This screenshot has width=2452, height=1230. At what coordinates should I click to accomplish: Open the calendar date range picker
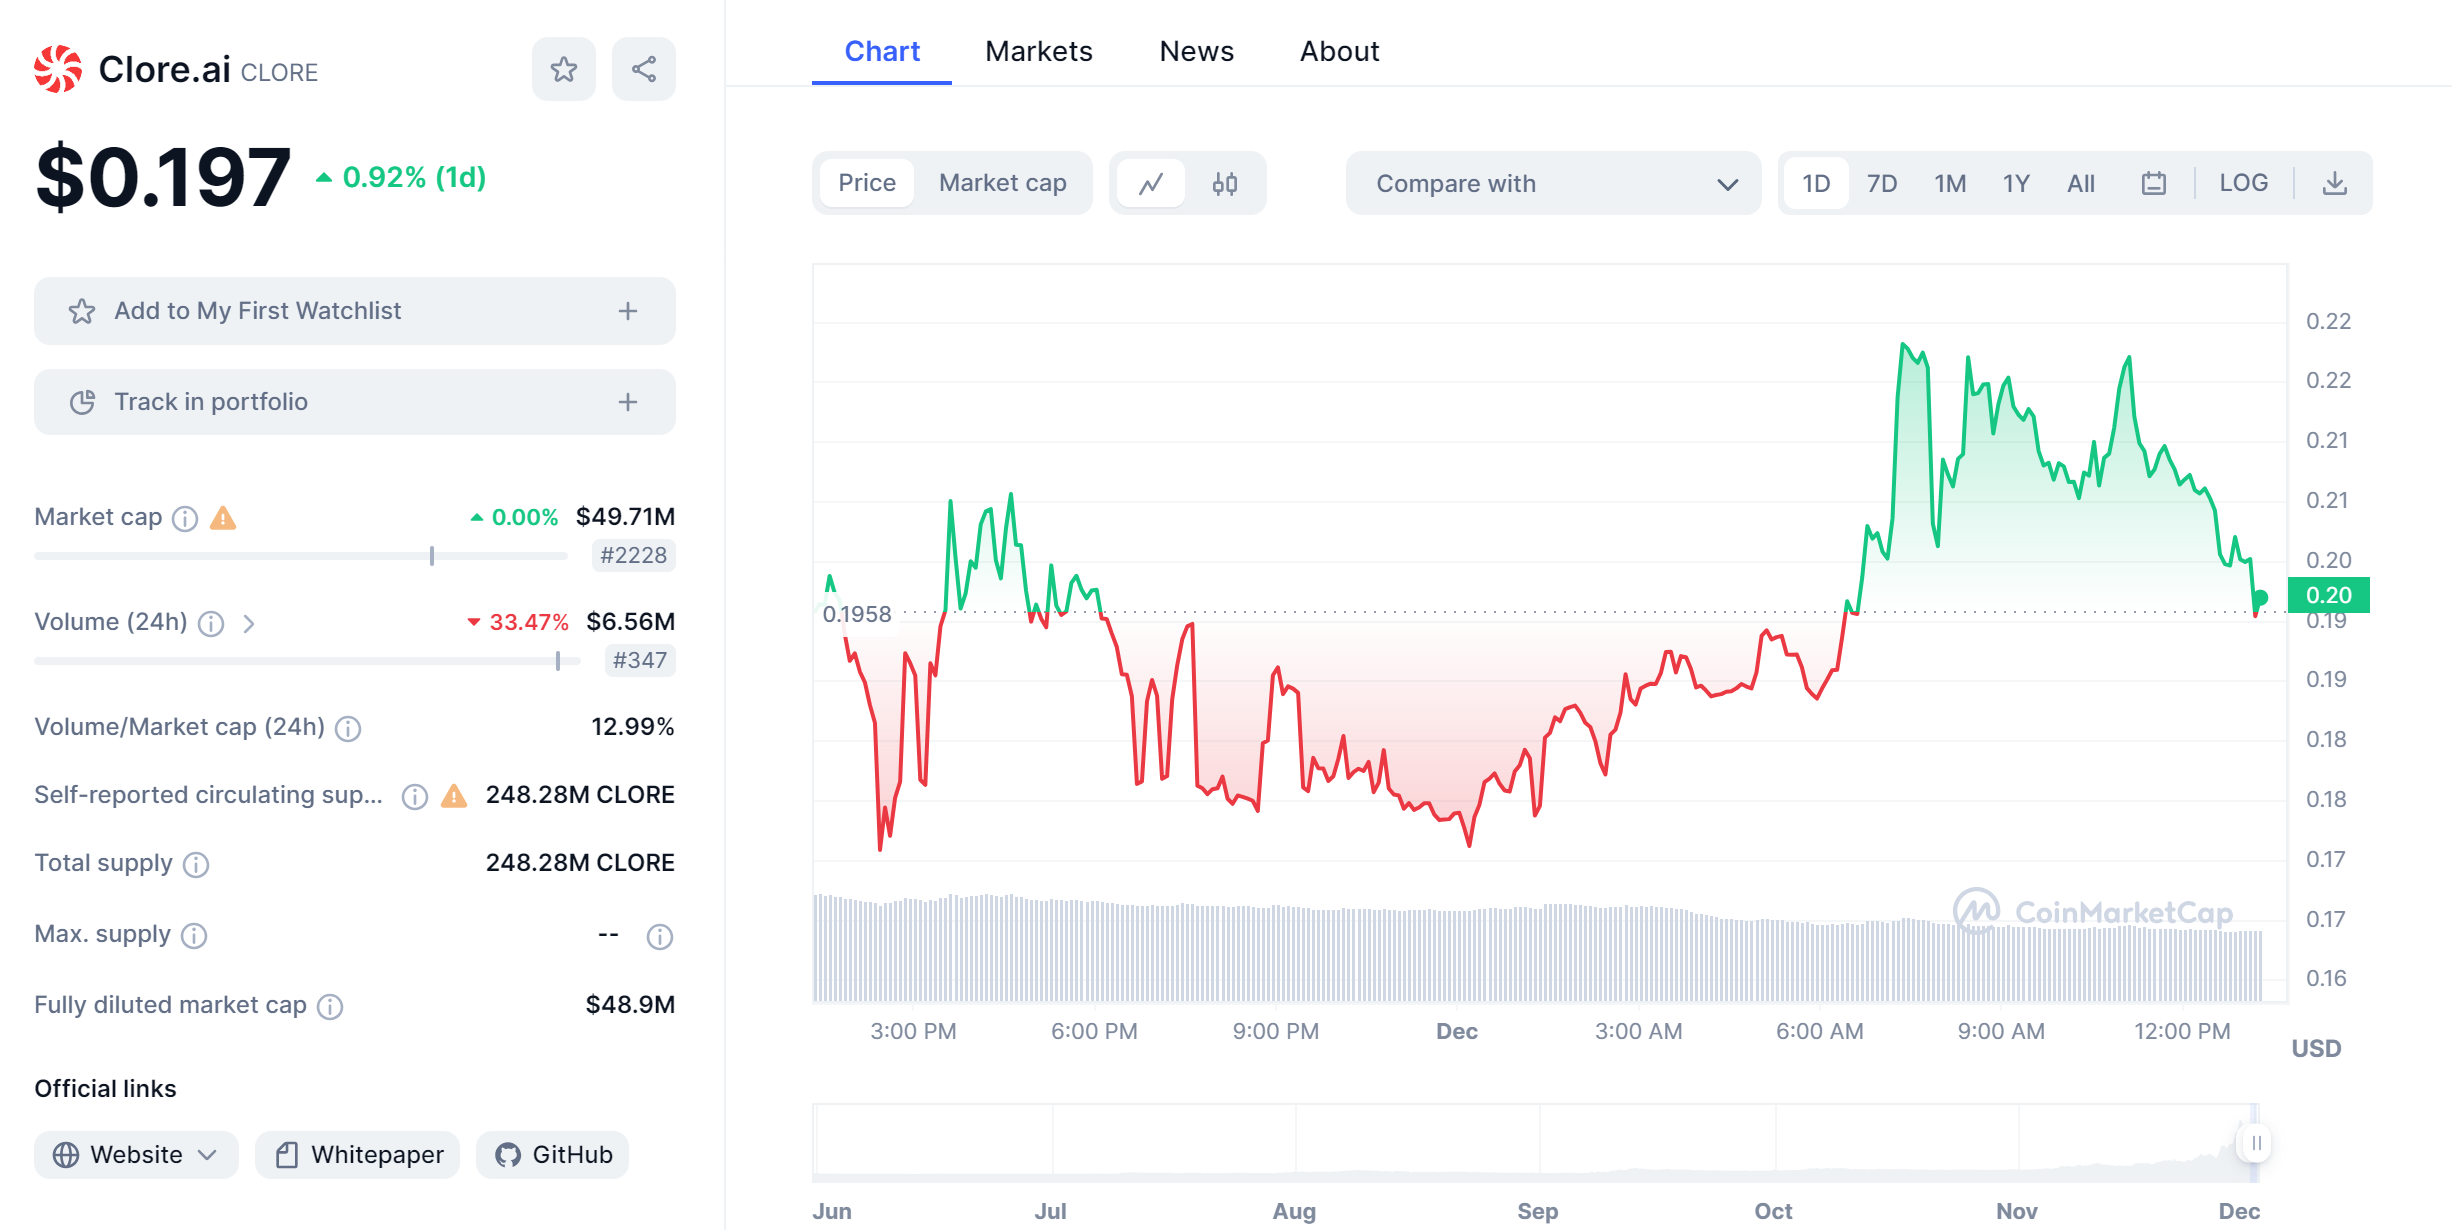click(2153, 183)
